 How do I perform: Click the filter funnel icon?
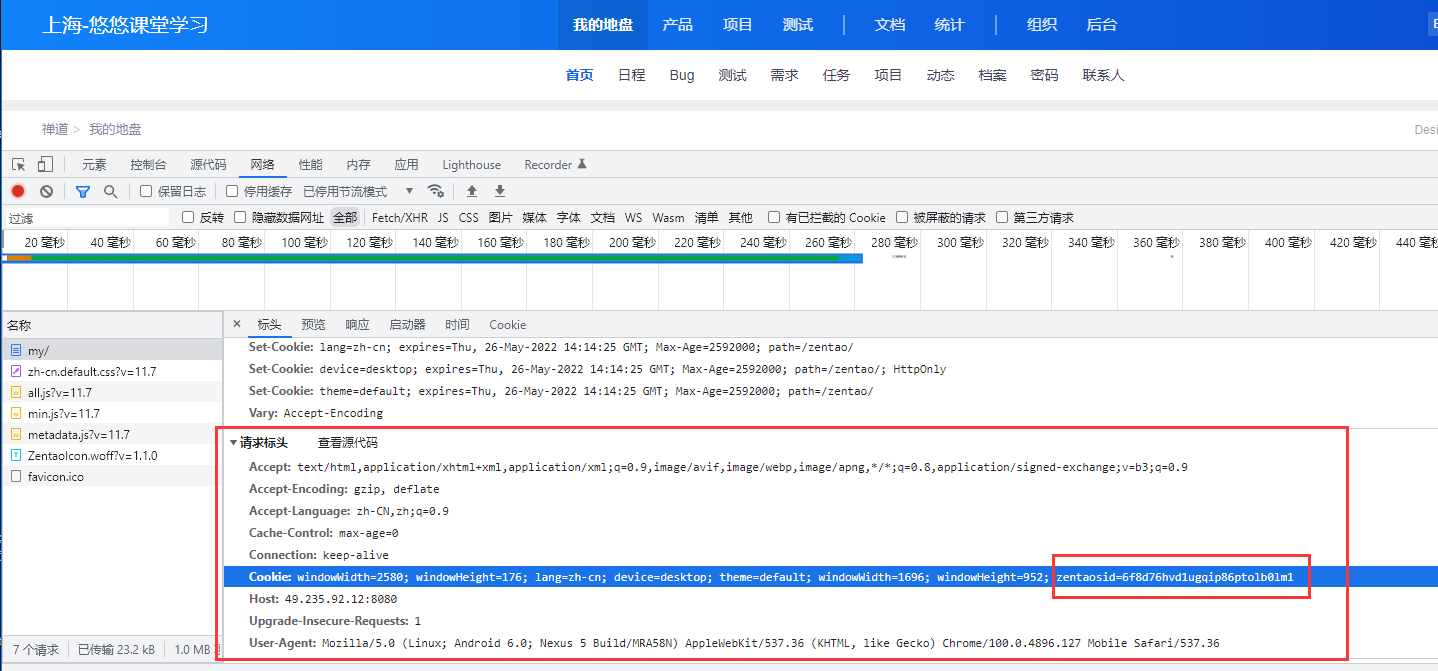coord(83,192)
